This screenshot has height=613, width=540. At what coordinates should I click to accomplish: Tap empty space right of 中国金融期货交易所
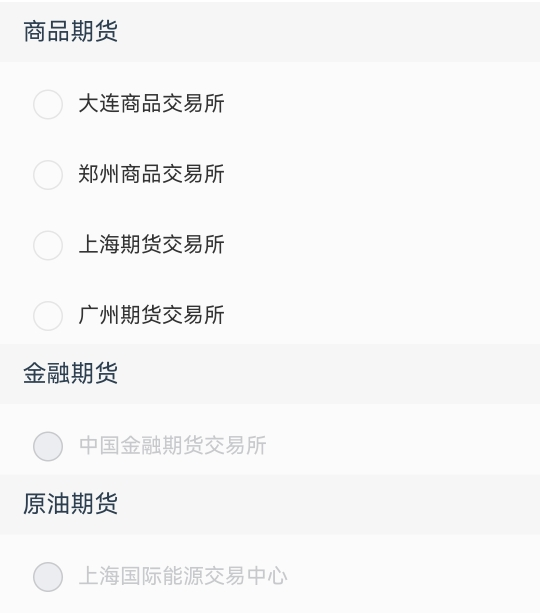click(x=403, y=446)
